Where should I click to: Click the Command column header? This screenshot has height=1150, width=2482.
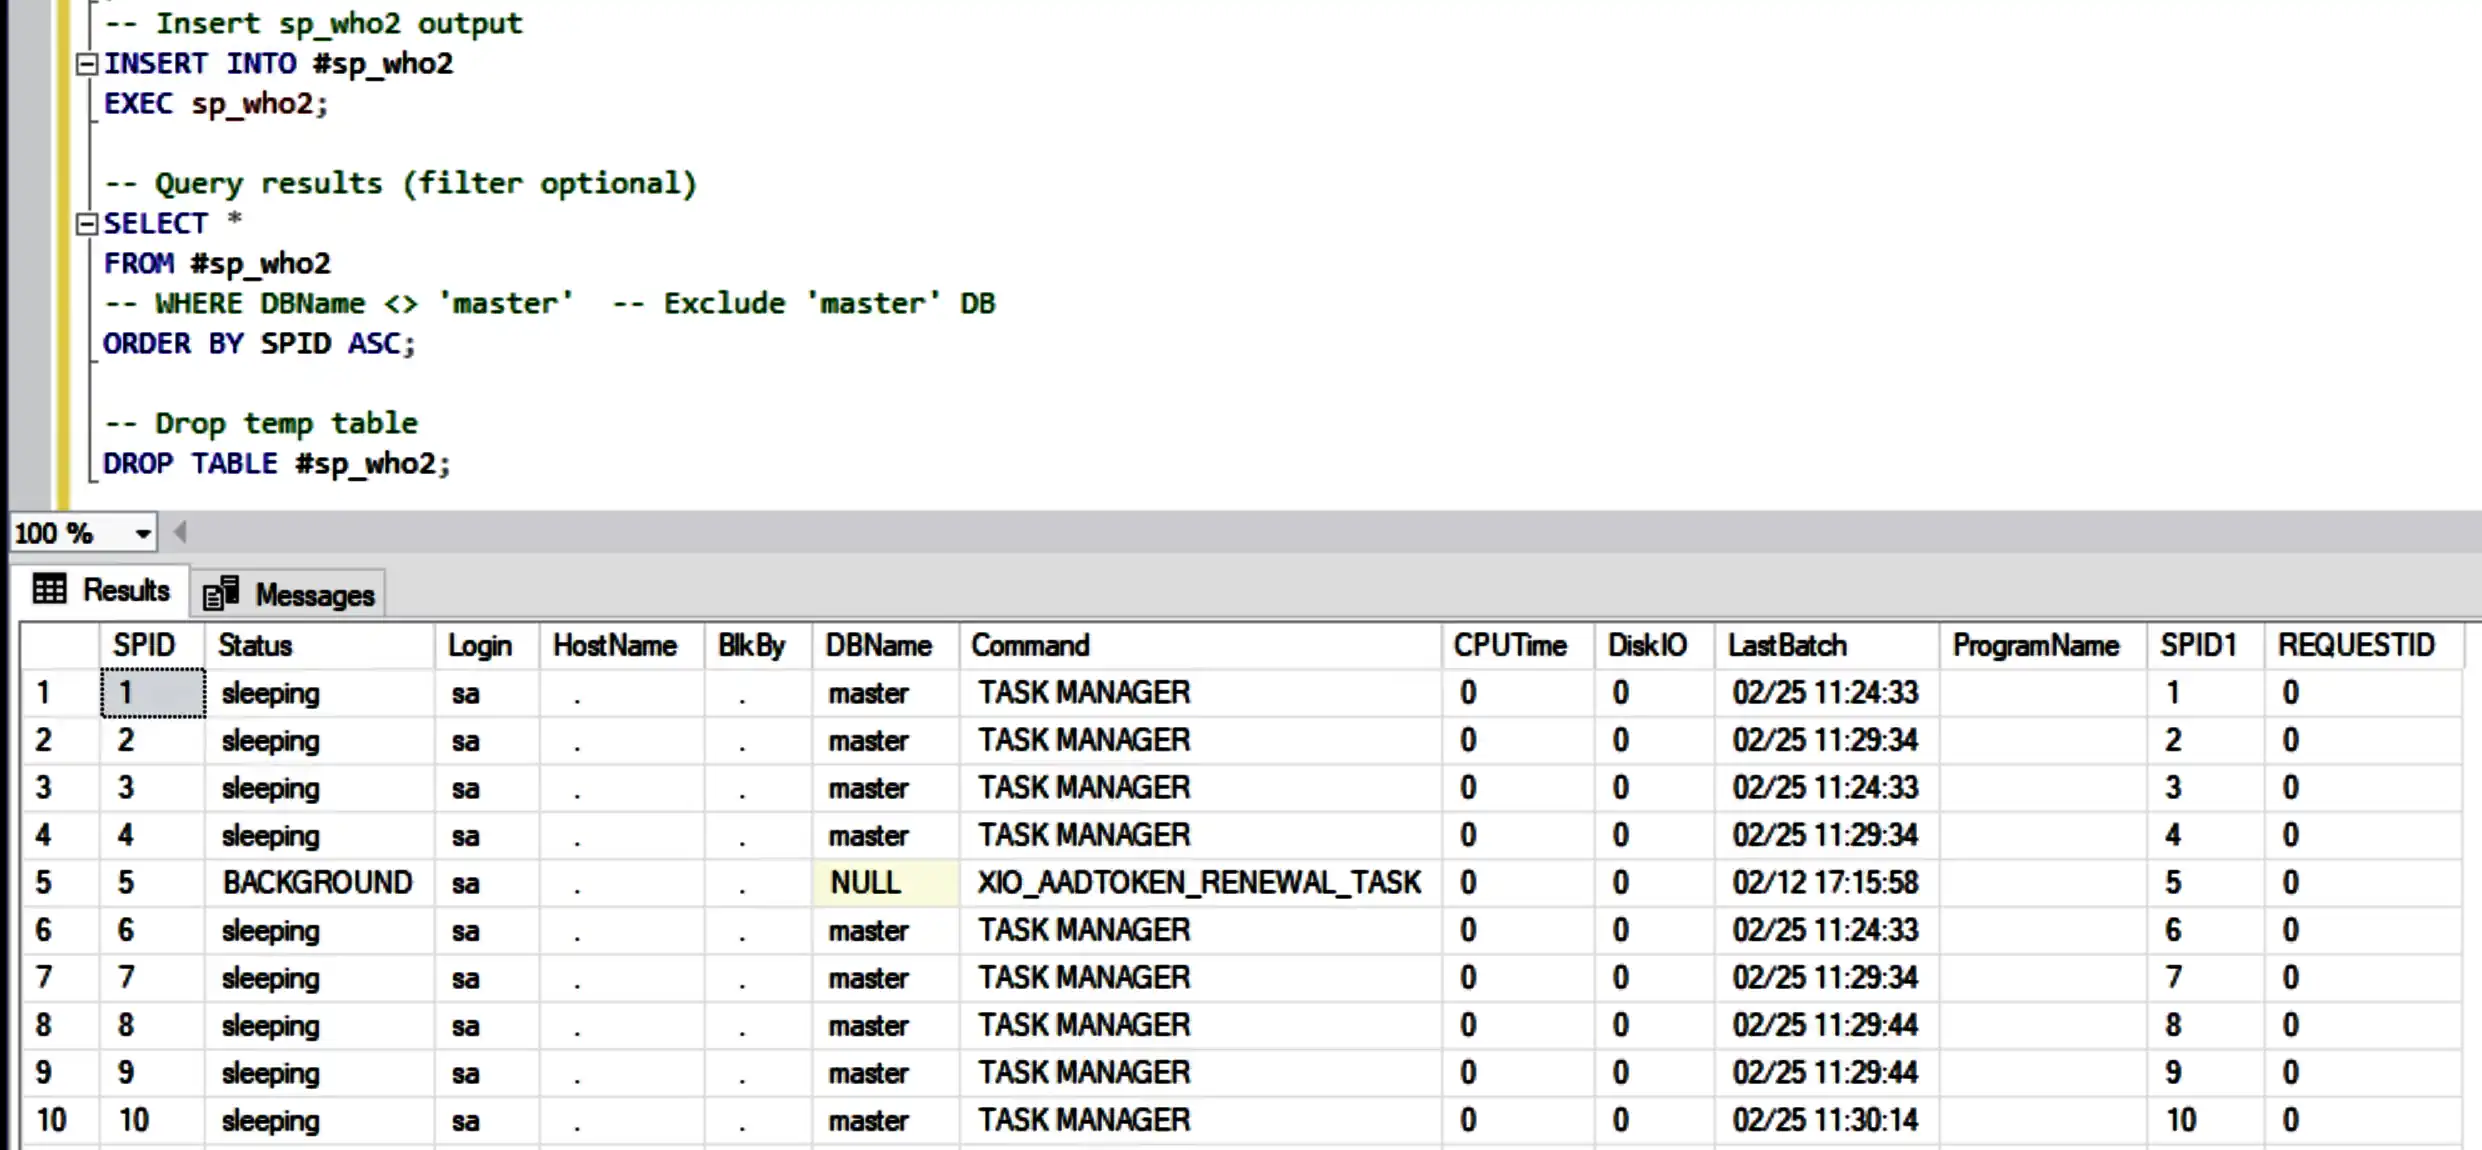(1200, 645)
